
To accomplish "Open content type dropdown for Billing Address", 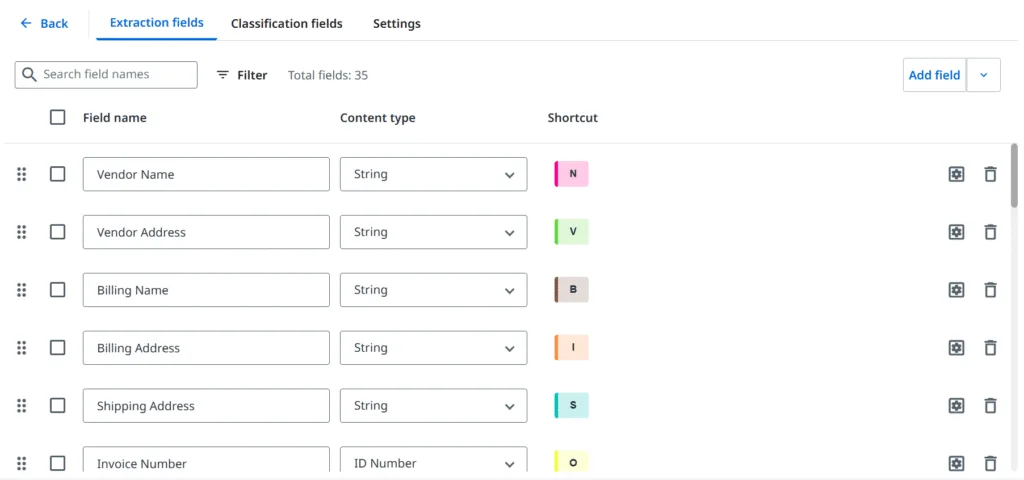I will click(434, 347).
